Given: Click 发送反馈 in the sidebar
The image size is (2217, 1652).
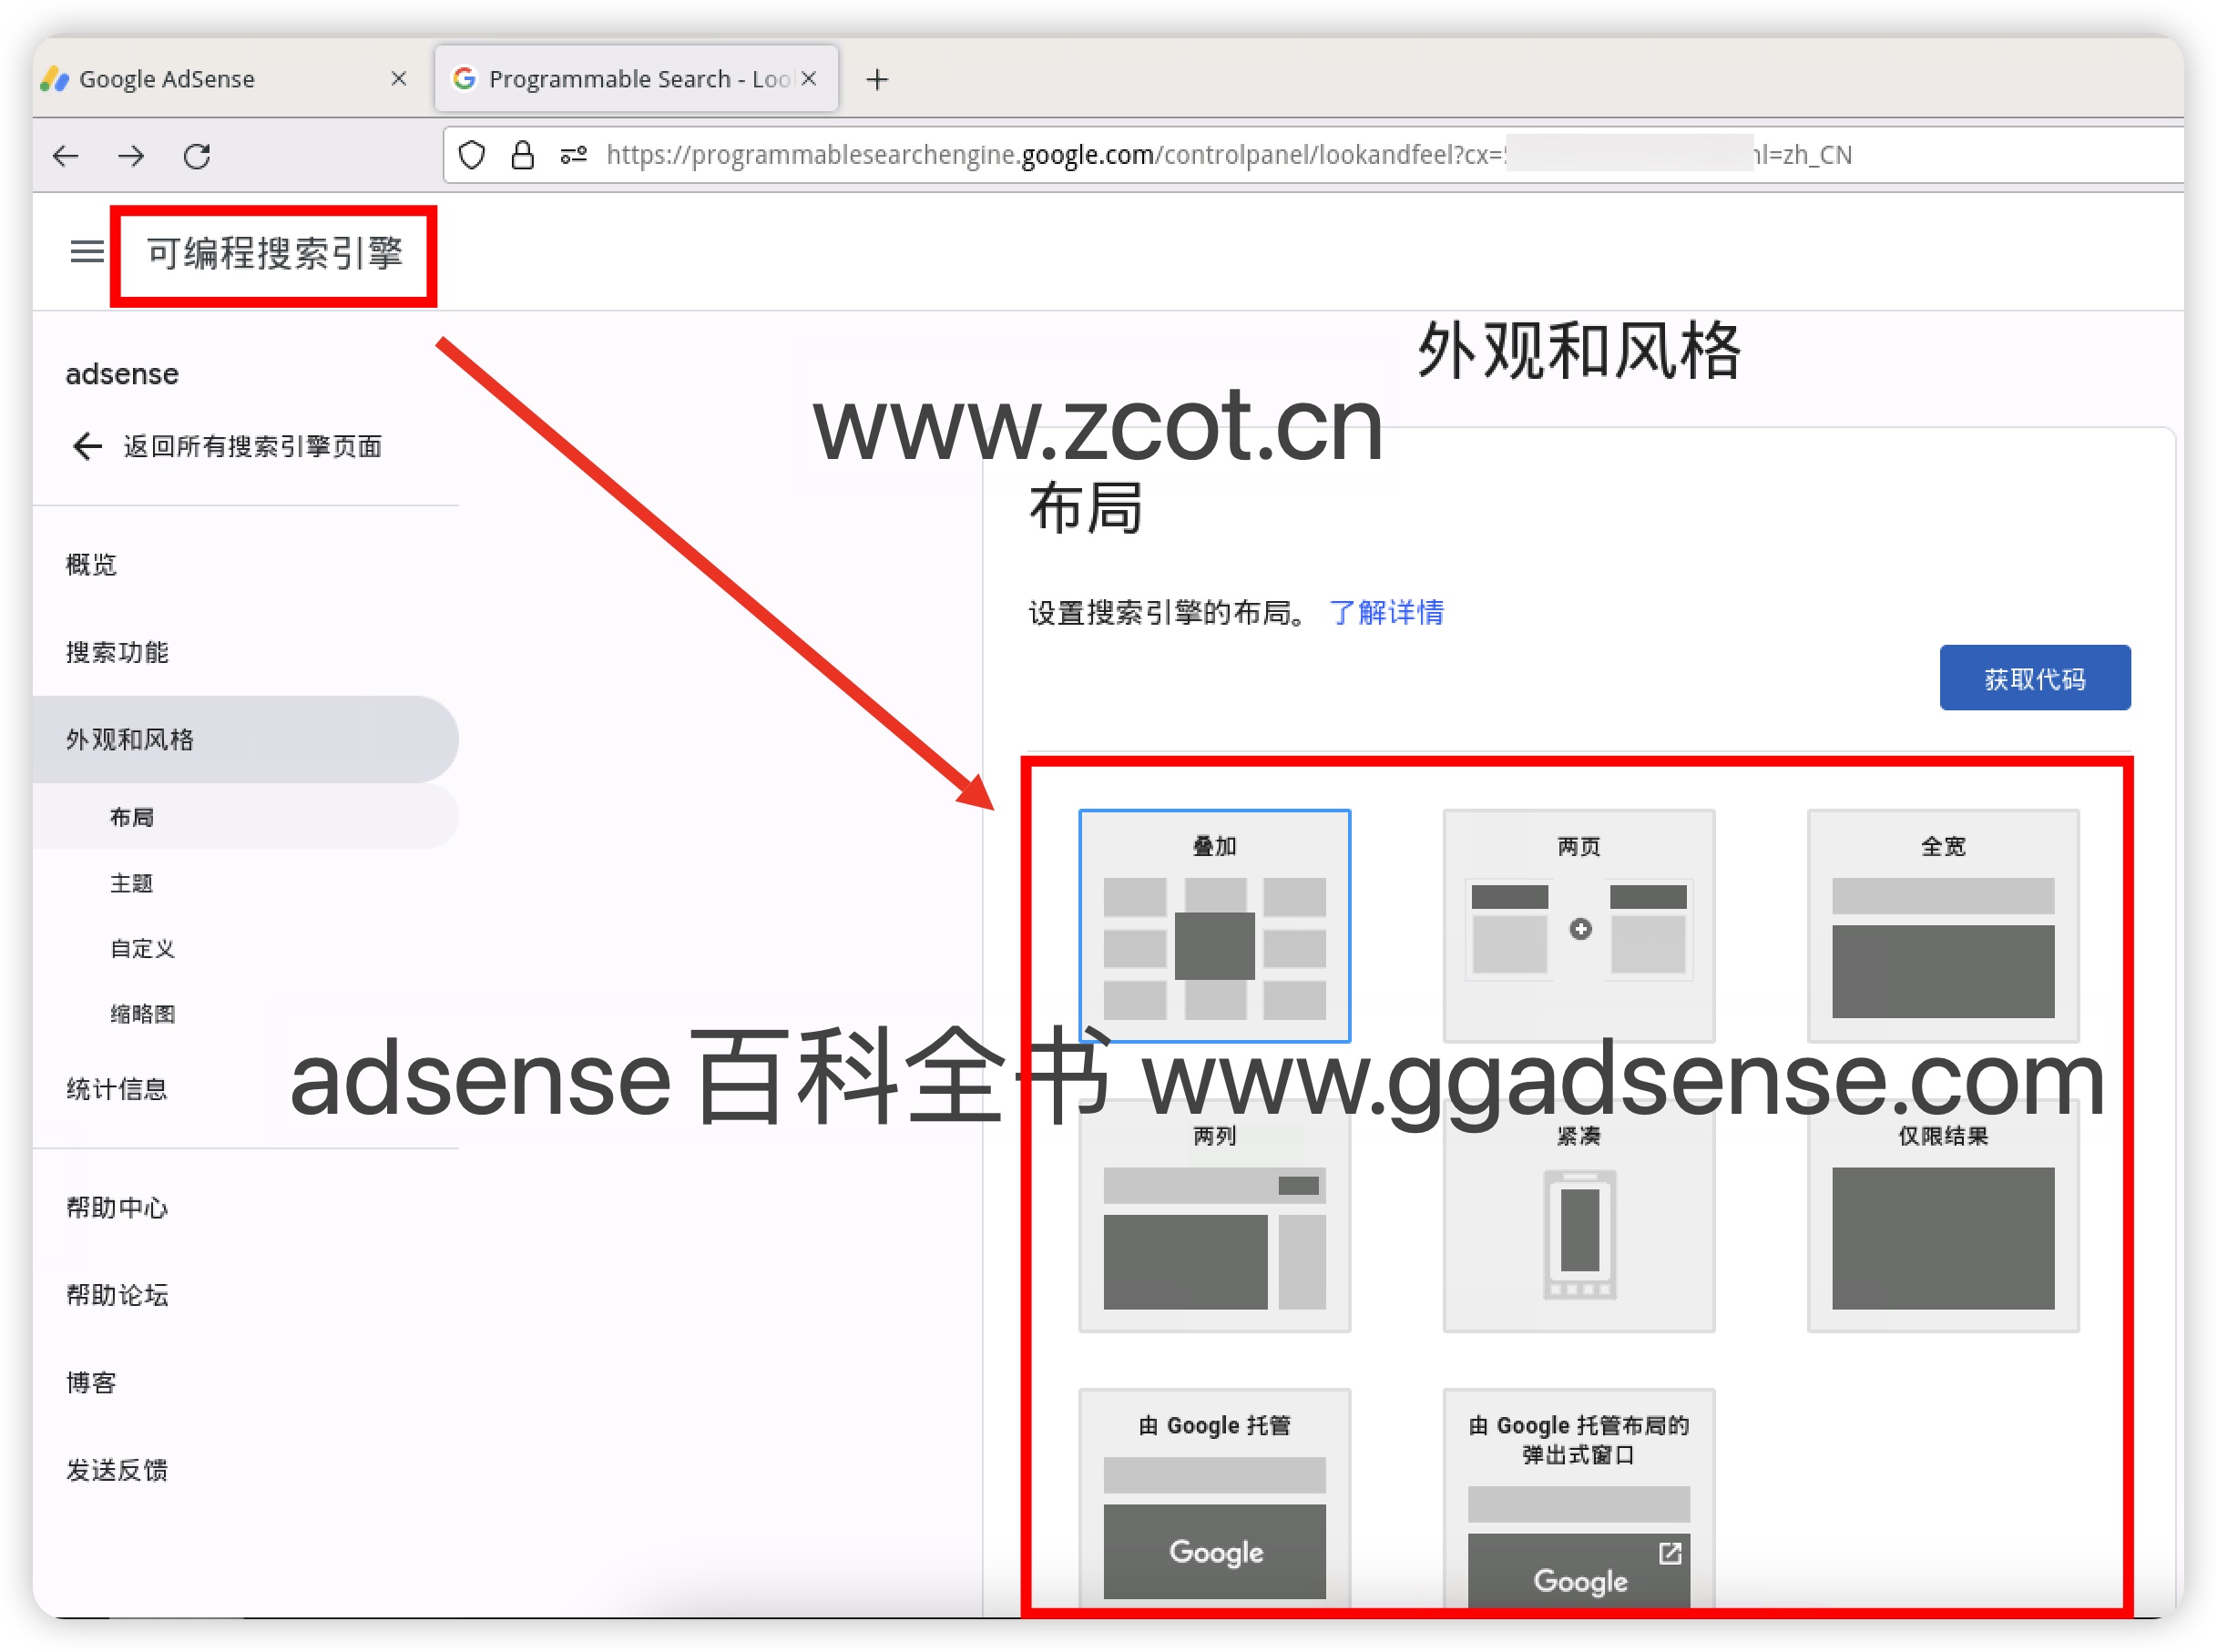Looking at the screenshot, I should [x=117, y=1470].
